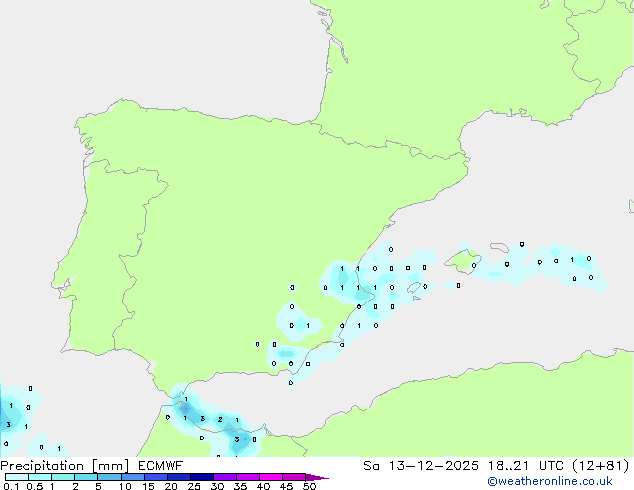Screen dimensions: 634x490
Task: Click the "30" legend scale label
Action: [x=218, y=486]
